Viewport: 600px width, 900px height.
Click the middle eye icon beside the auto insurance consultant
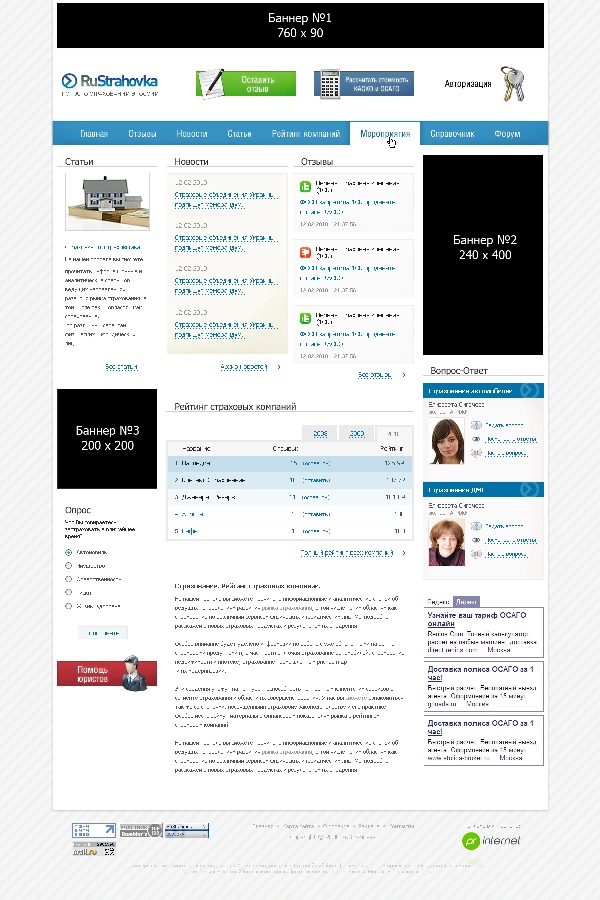[x=476, y=439]
